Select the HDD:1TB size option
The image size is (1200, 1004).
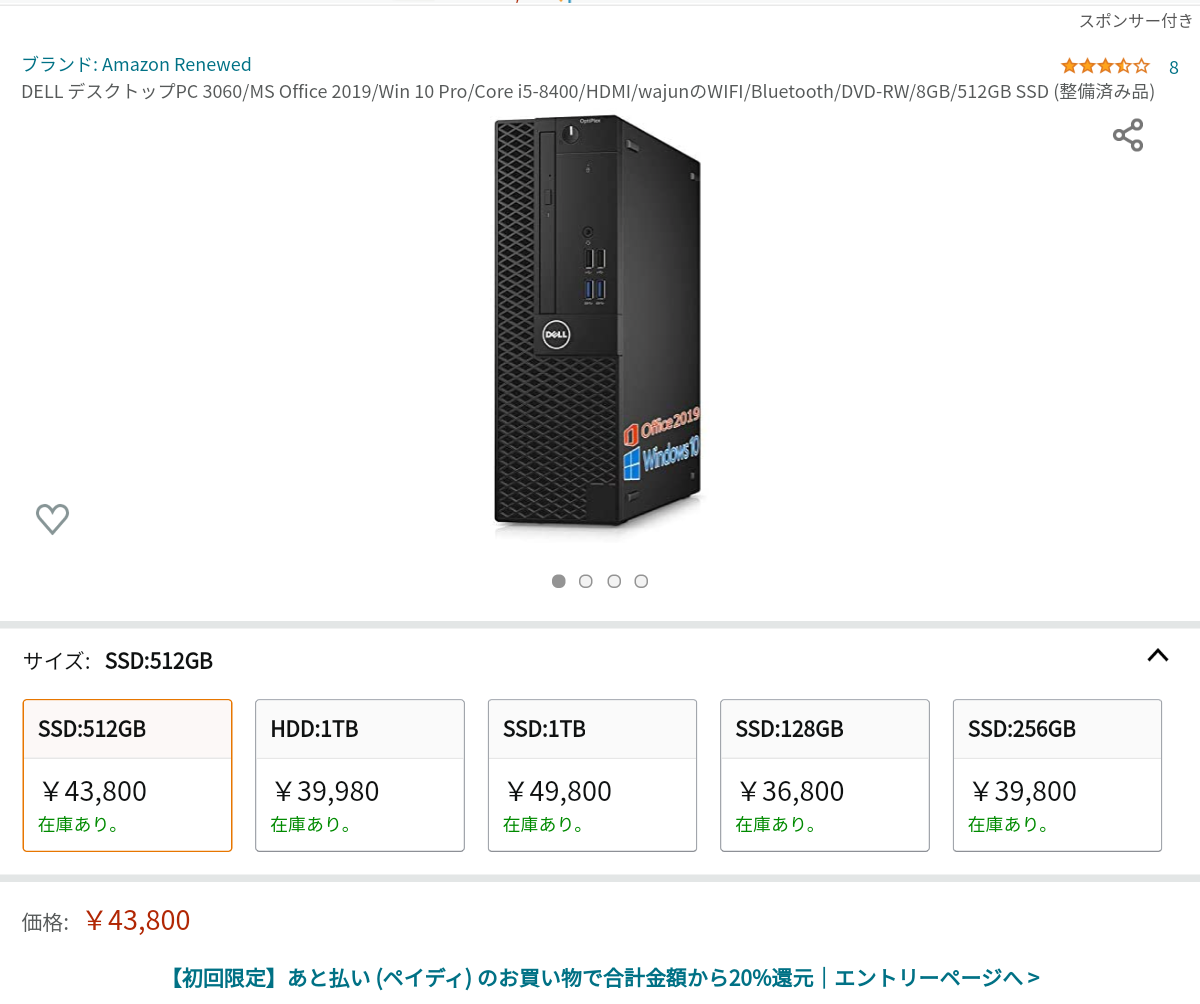(360, 775)
